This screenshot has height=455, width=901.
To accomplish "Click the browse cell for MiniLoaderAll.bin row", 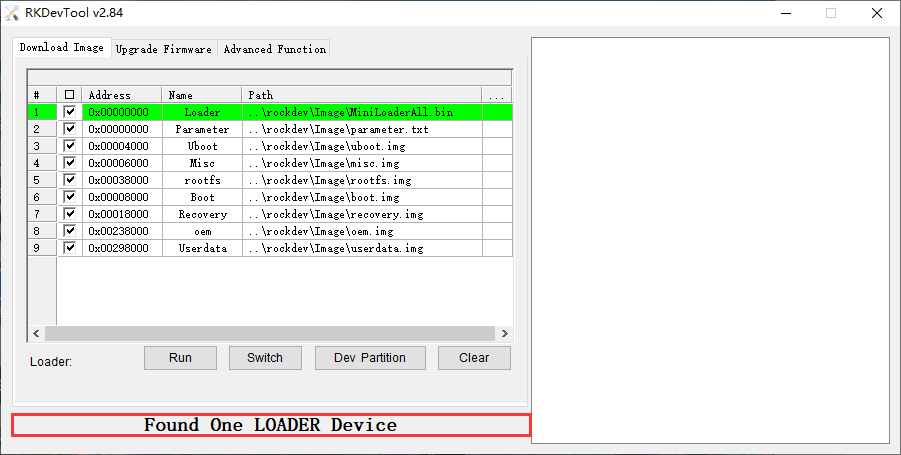I will (497, 112).
